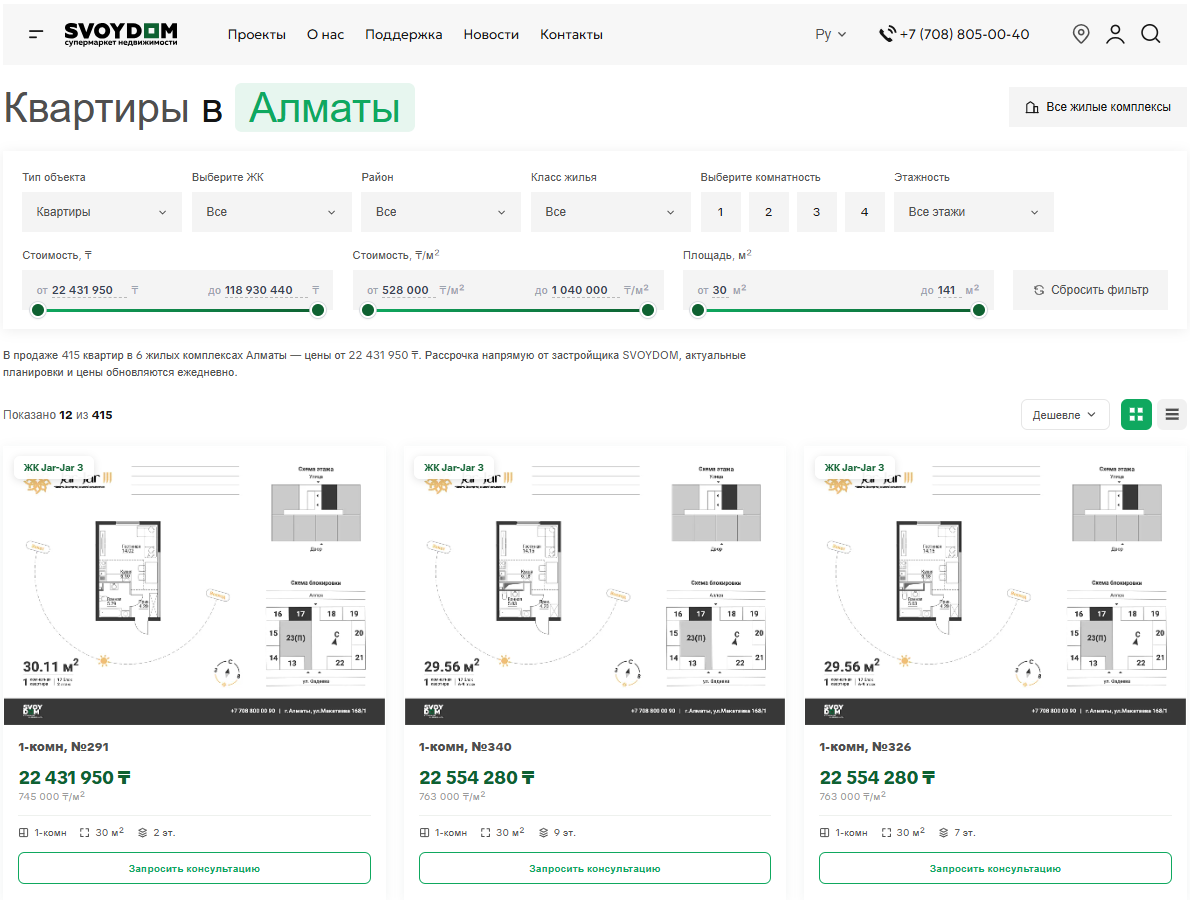Open the map location pin icon
The image size is (1190, 900).
click(x=1081, y=34)
